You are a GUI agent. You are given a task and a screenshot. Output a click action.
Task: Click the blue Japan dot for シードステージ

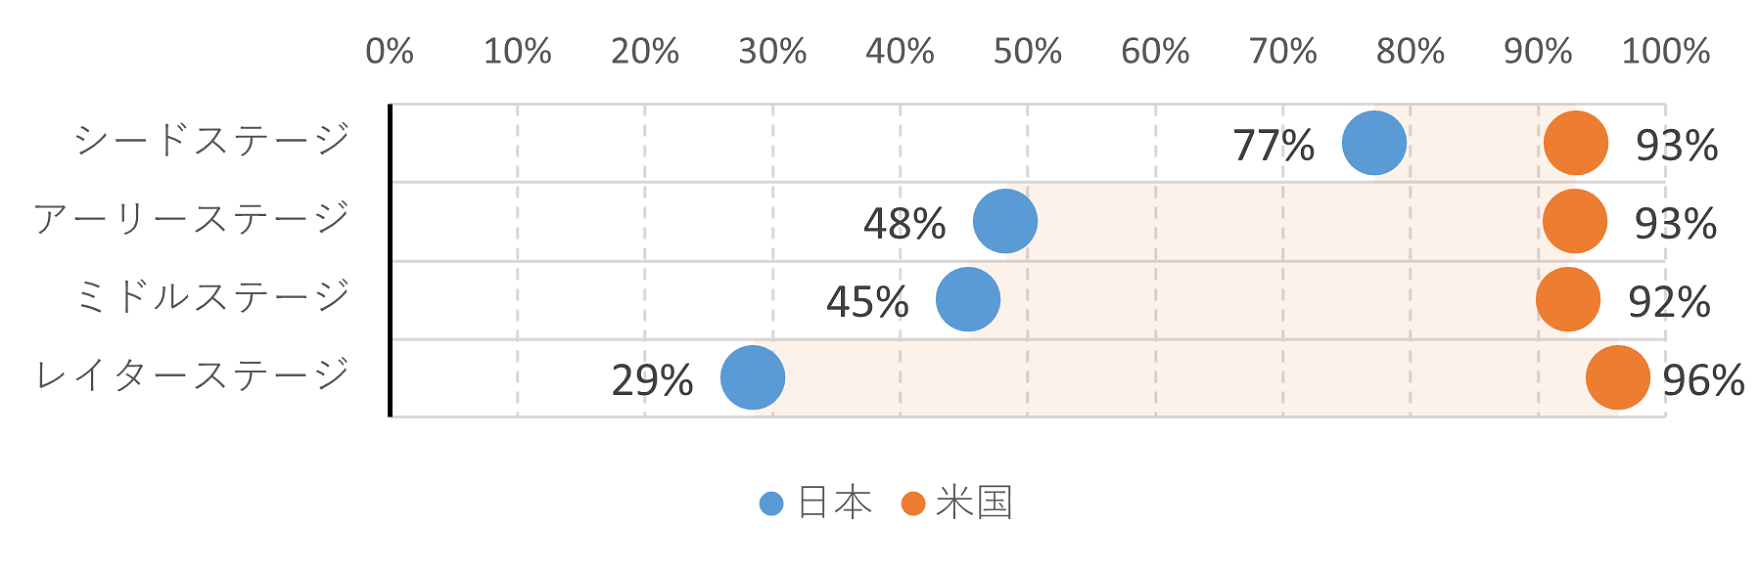[1374, 143]
